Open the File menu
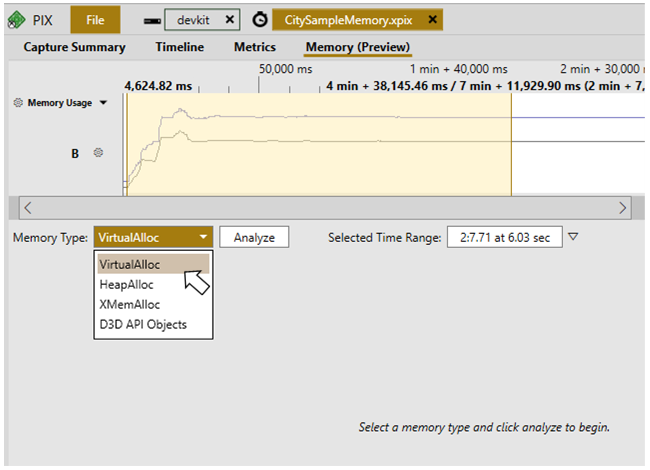650x470 pixels. (x=95, y=20)
